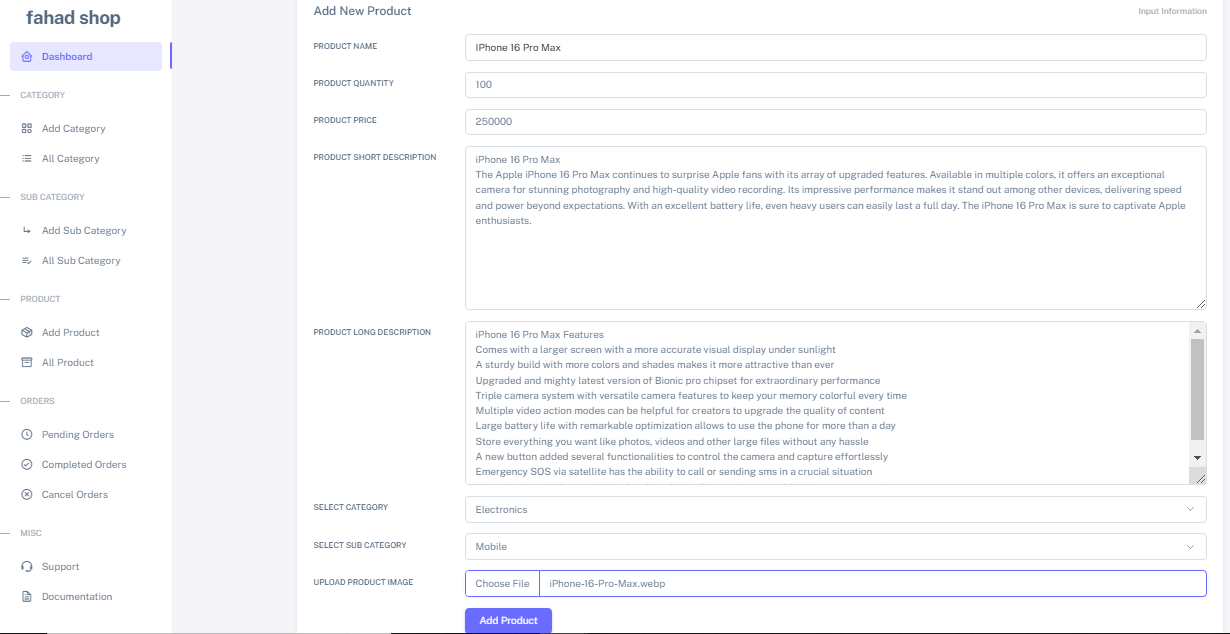
Task: Click the line about Emergency SOS via satellite
Action: [x=673, y=472]
